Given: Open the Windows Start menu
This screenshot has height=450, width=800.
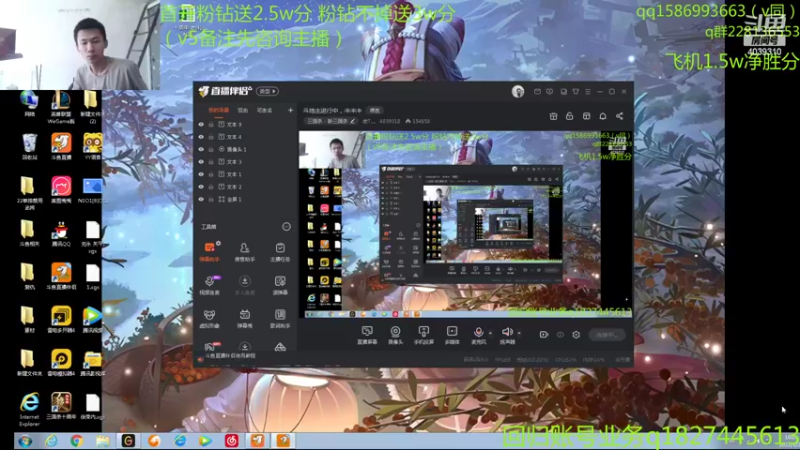Looking at the screenshot, I should pyautogui.click(x=25, y=440).
